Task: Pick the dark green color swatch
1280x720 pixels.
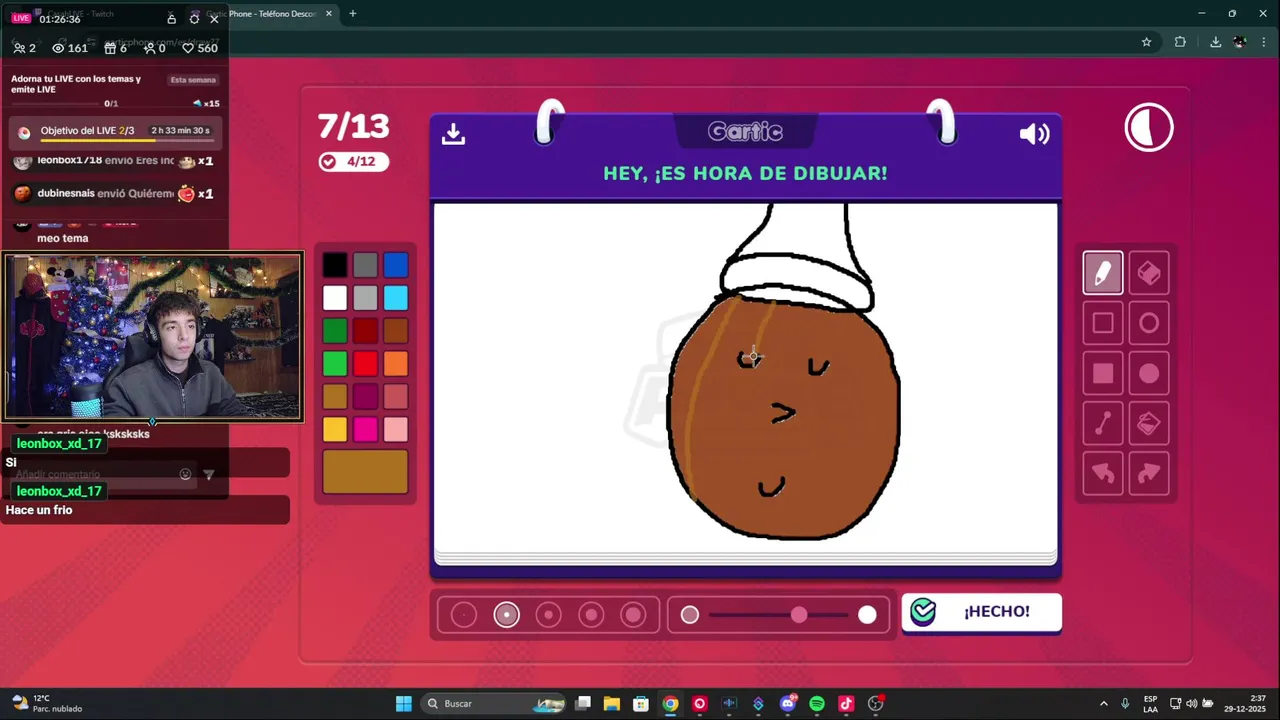Action: (335, 331)
